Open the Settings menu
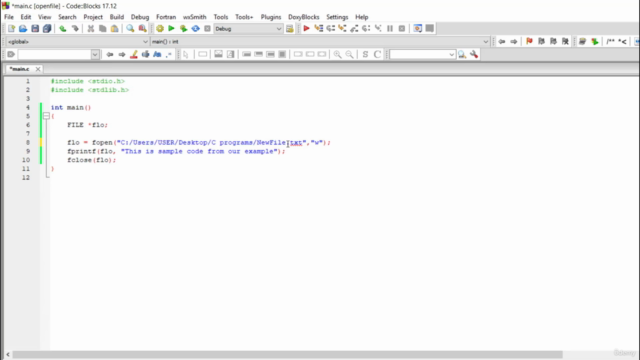 [x=337, y=17]
